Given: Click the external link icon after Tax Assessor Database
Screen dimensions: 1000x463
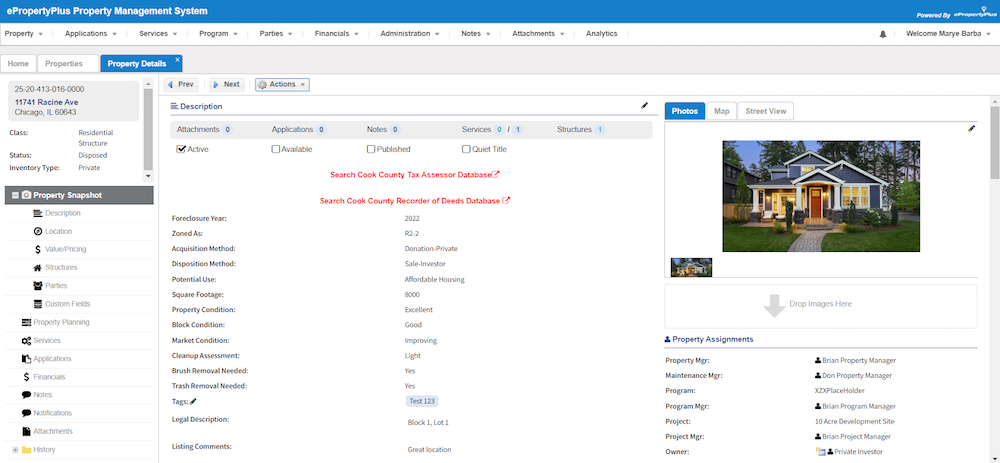Looking at the screenshot, I should tap(496, 174).
